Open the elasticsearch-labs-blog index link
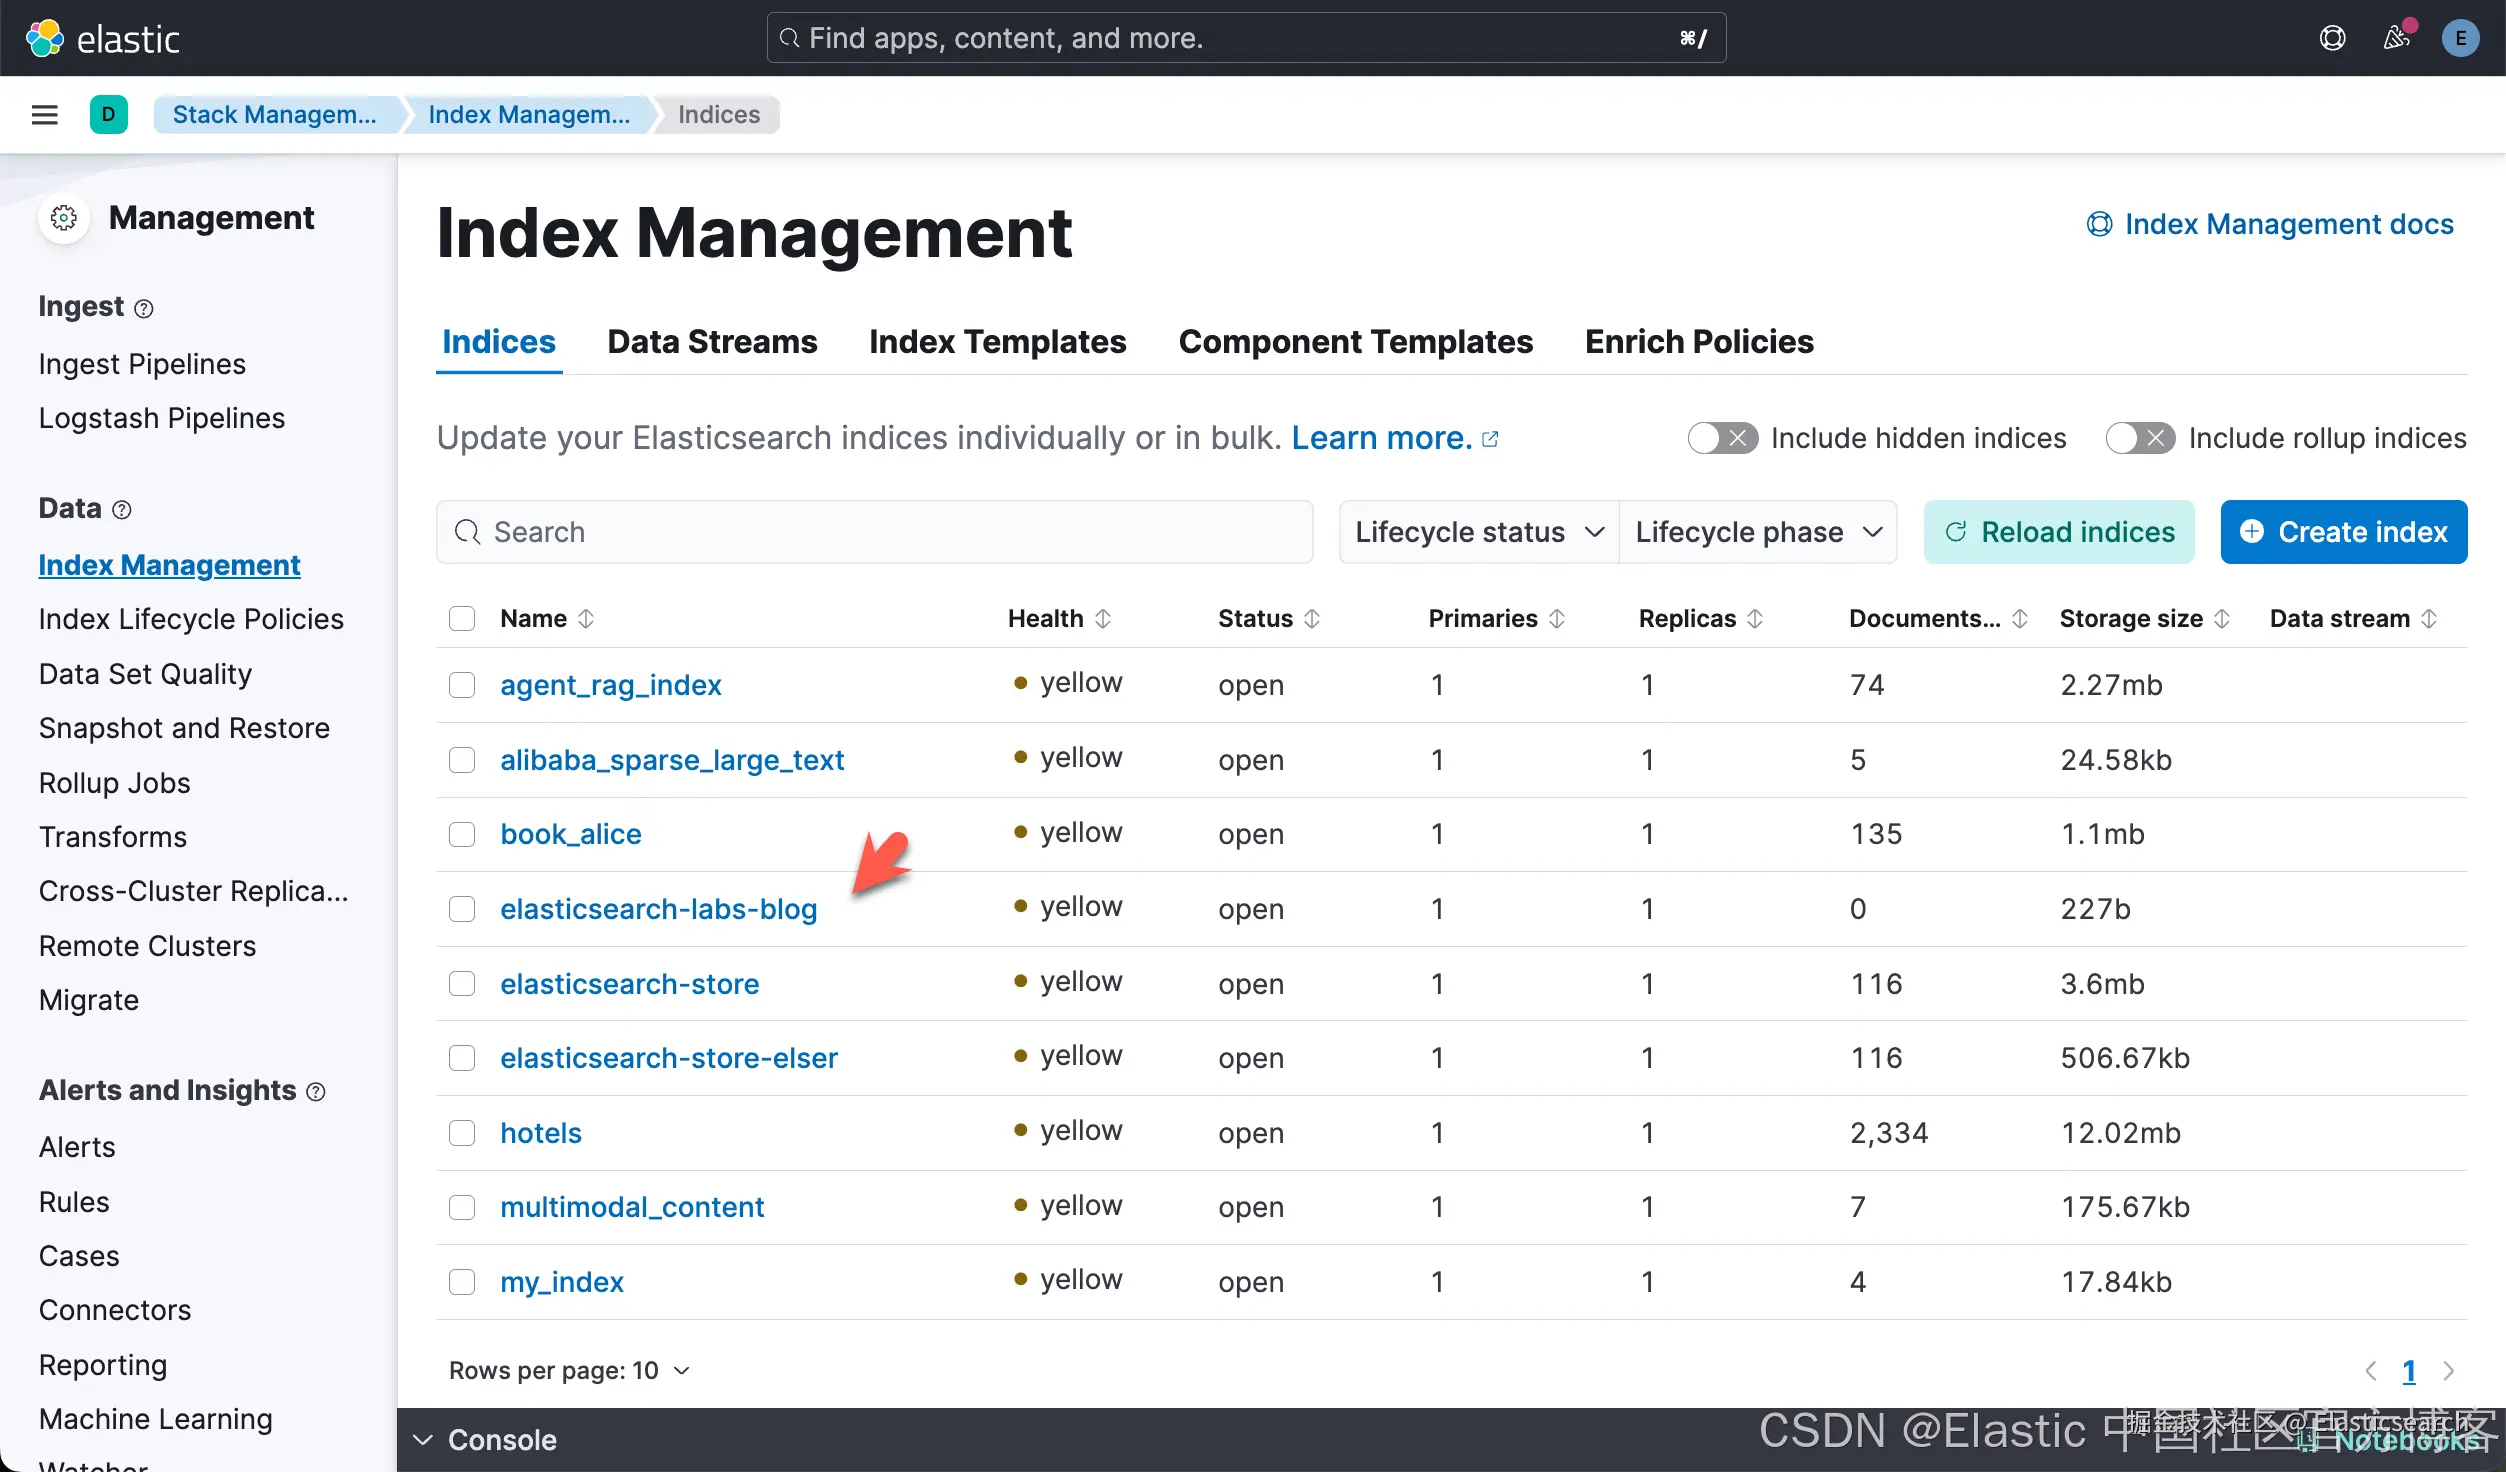This screenshot has height=1472, width=2506. coord(658,909)
